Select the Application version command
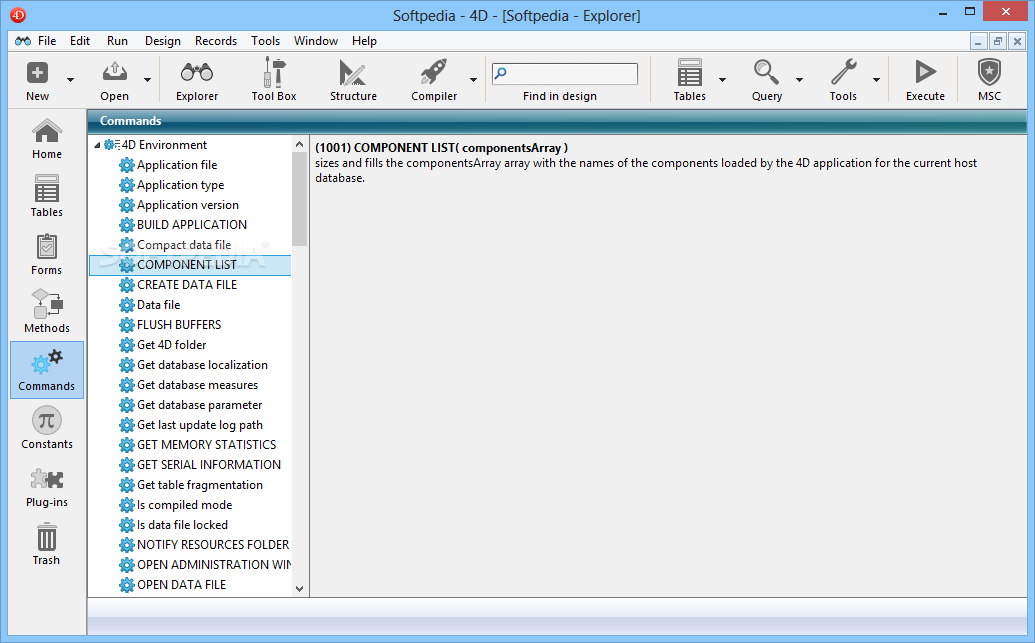 tap(187, 205)
